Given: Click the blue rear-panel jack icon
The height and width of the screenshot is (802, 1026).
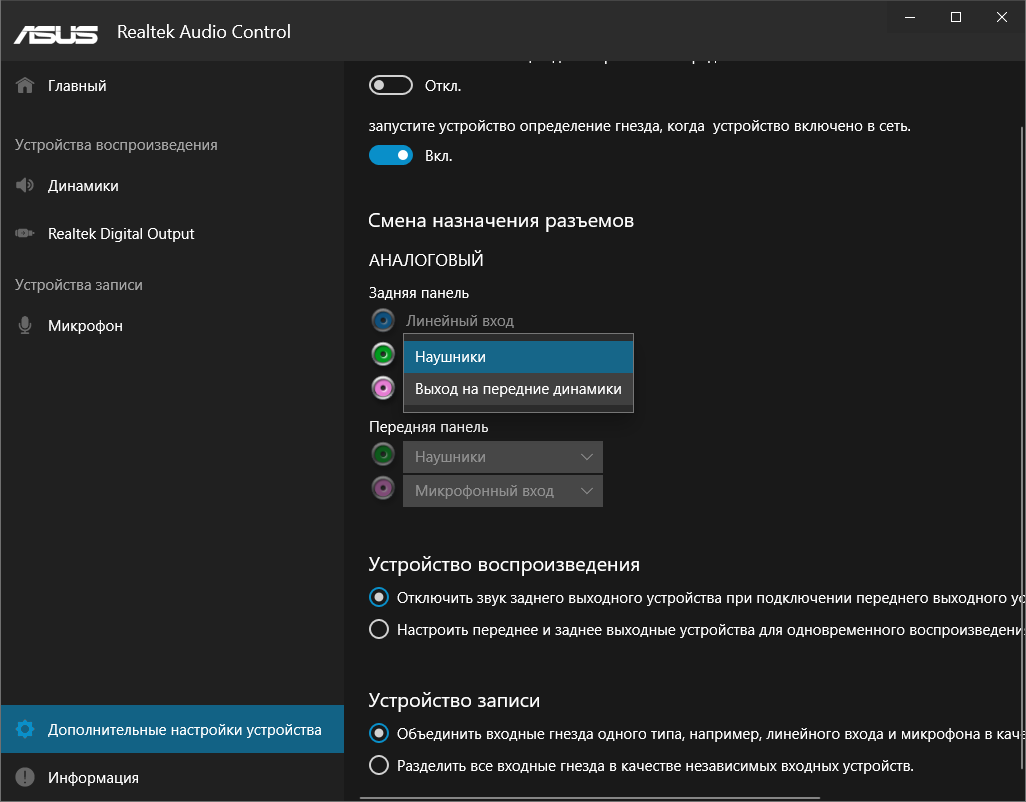Looking at the screenshot, I should [382, 321].
